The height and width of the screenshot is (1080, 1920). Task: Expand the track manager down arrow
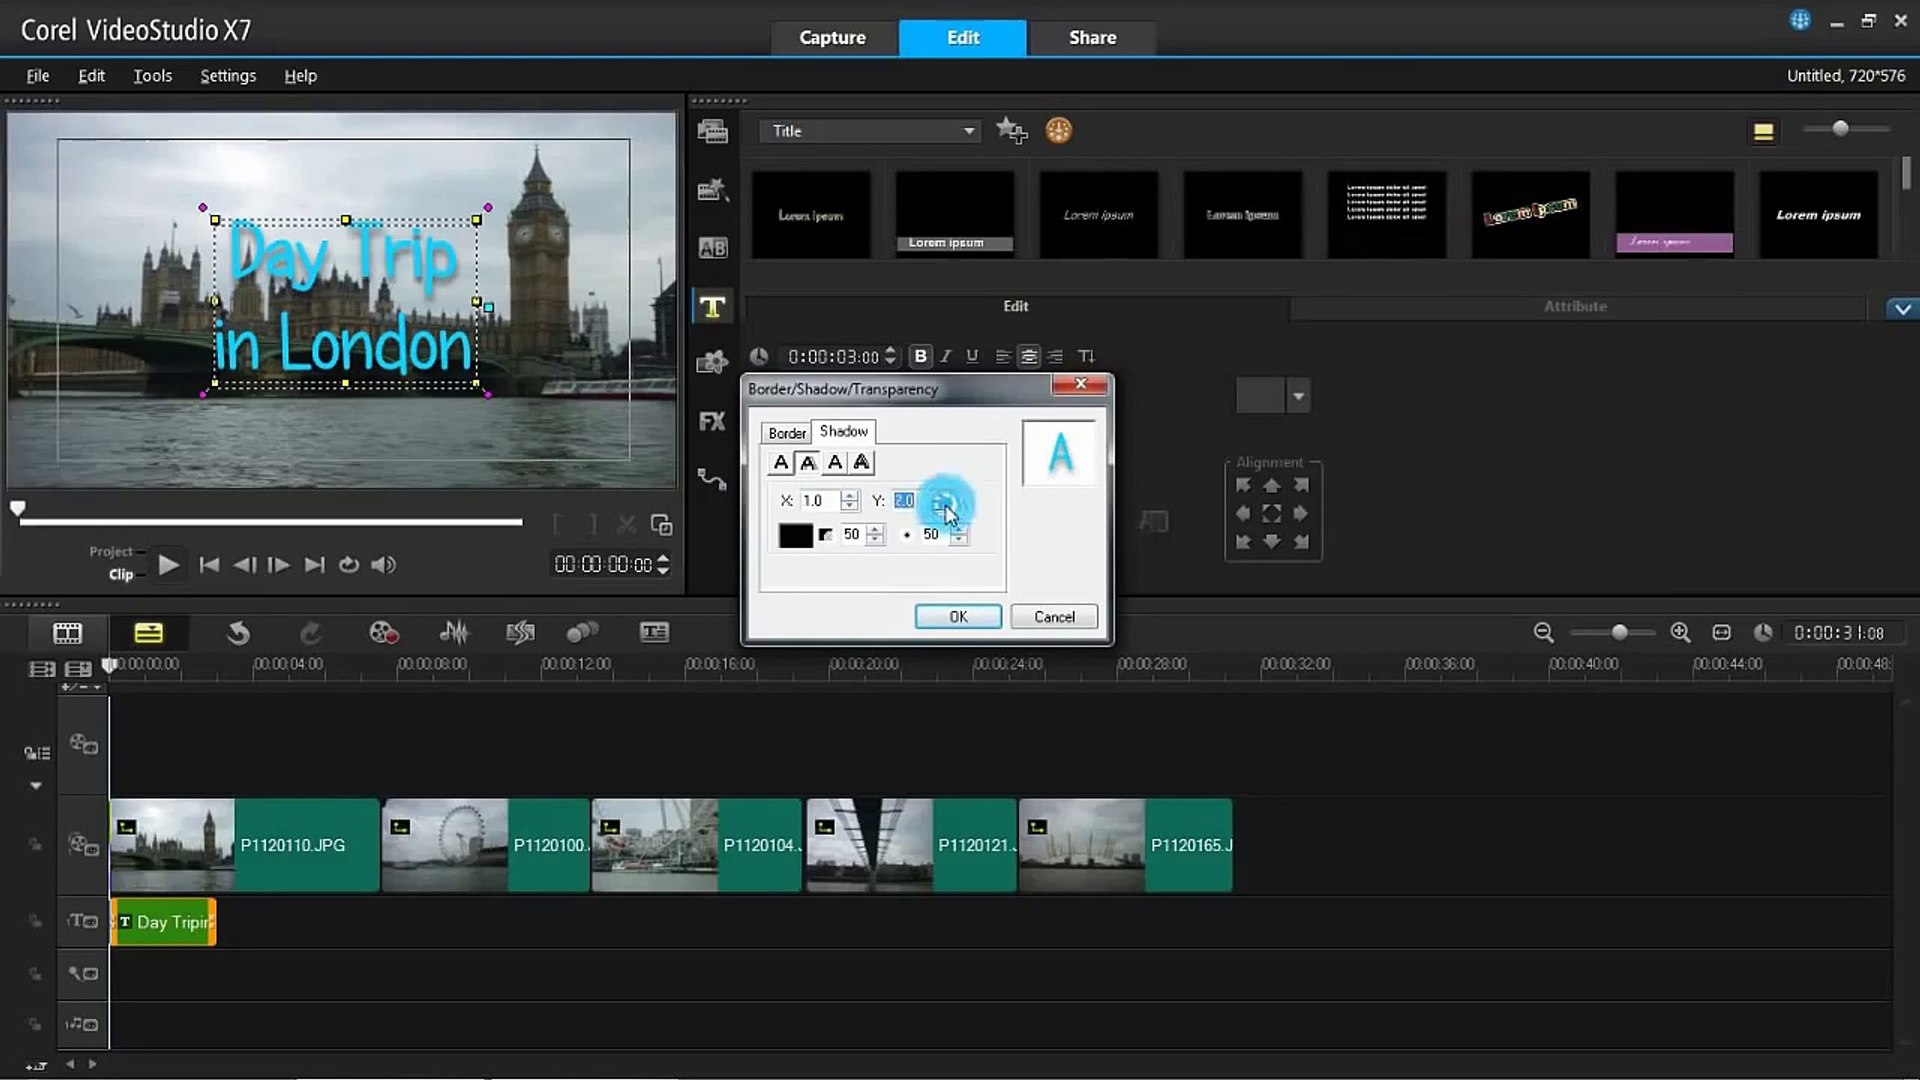36,786
